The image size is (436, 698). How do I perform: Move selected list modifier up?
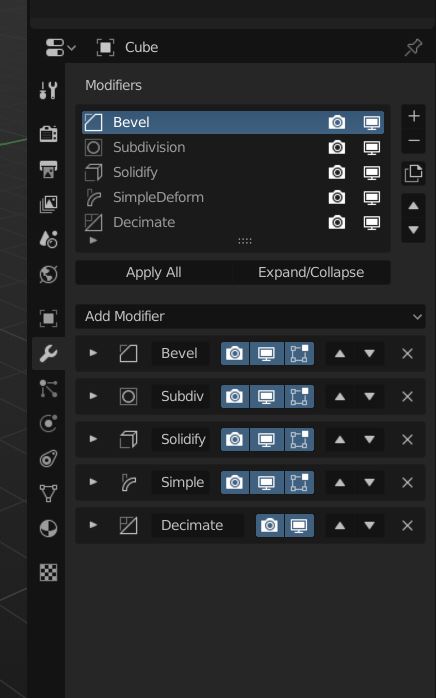(414, 206)
